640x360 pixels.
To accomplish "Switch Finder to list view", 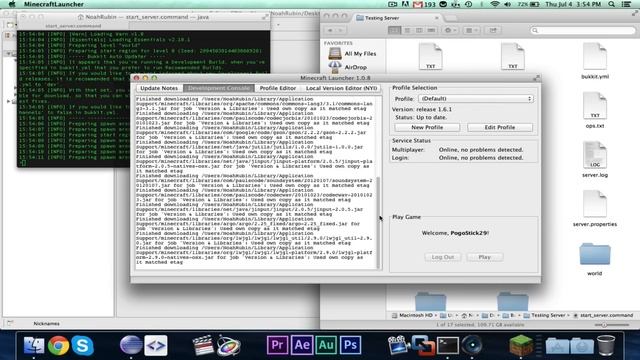I will click(x=407, y=30).
